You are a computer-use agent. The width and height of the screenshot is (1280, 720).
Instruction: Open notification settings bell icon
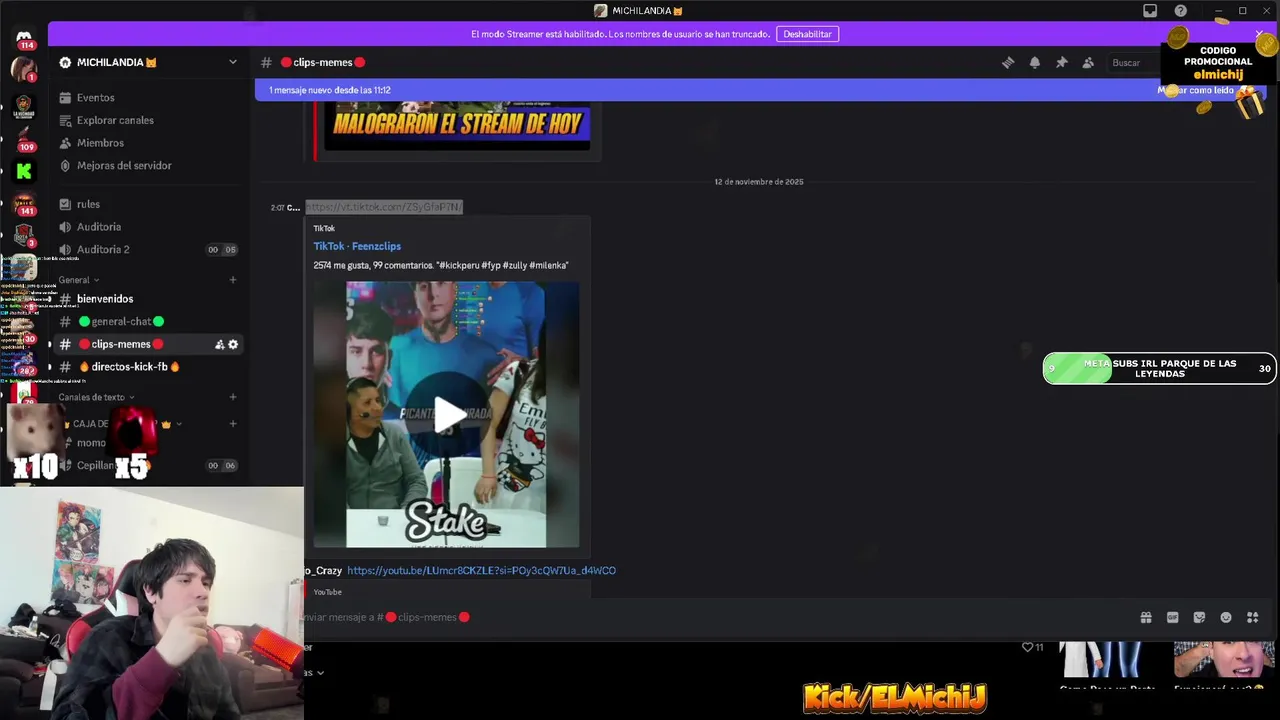[1035, 62]
